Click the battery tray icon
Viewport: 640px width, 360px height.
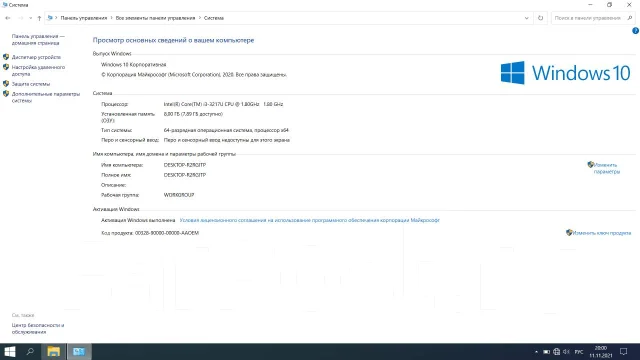coord(546,352)
